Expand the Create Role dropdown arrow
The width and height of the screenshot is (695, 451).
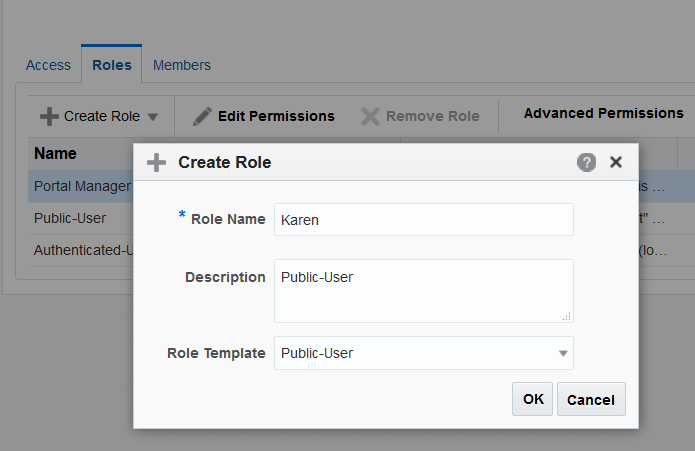pyautogui.click(x=153, y=117)
